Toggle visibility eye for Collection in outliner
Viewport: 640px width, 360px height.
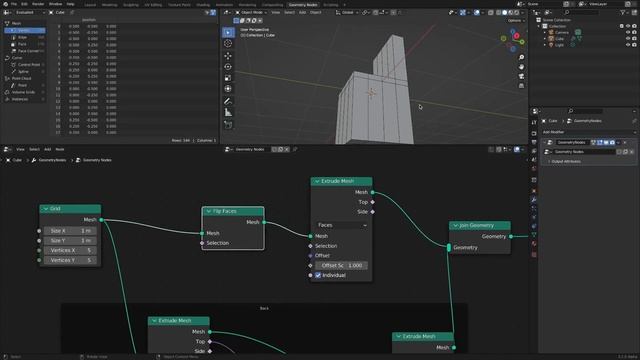click(628, 26)
